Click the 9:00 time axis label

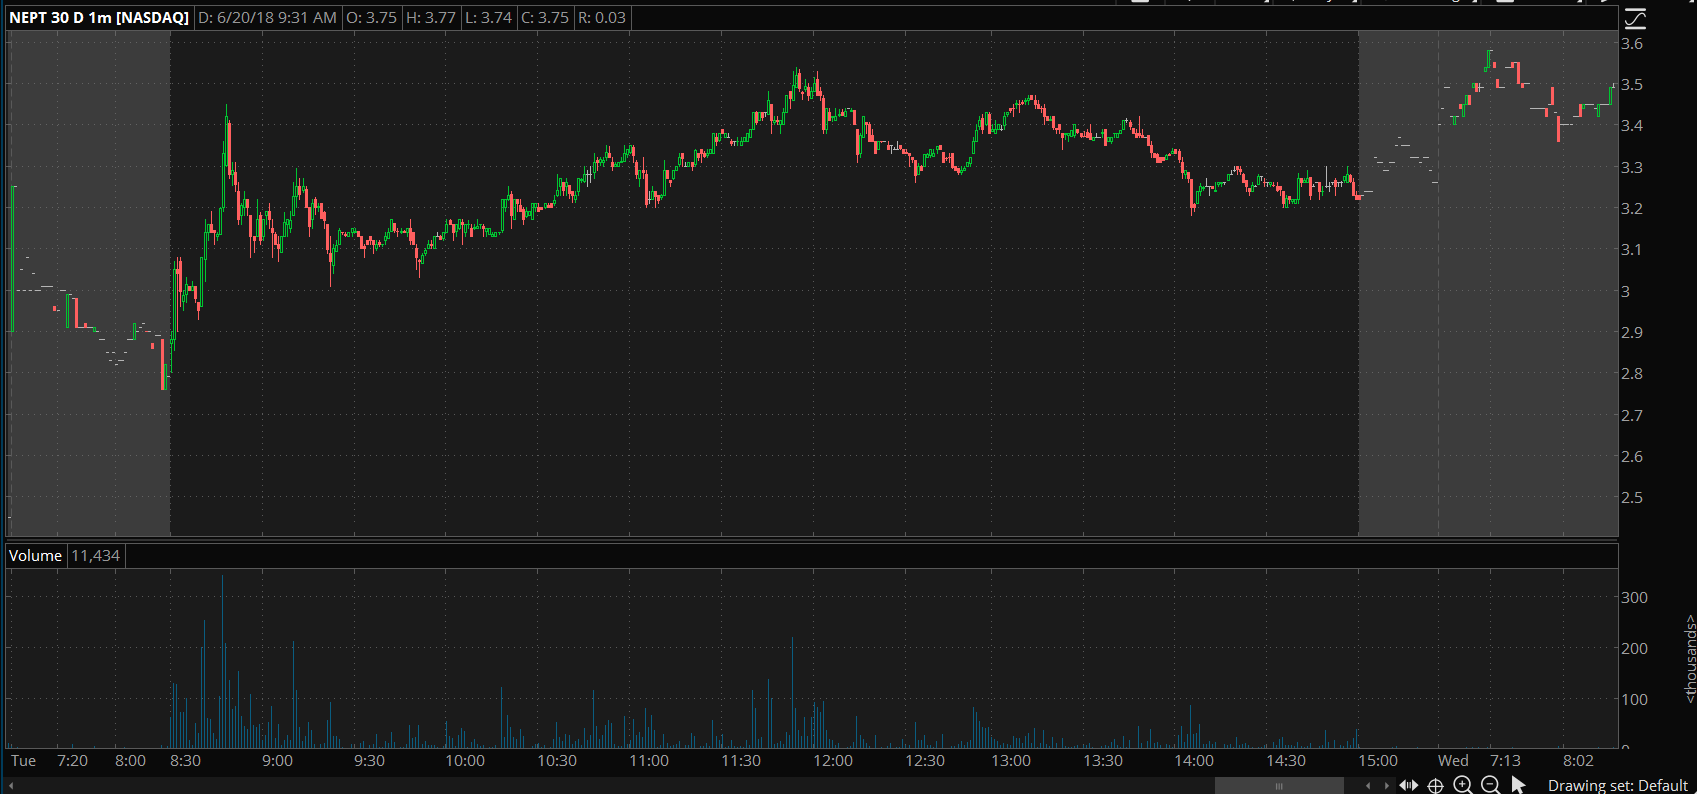coord(278,761)
